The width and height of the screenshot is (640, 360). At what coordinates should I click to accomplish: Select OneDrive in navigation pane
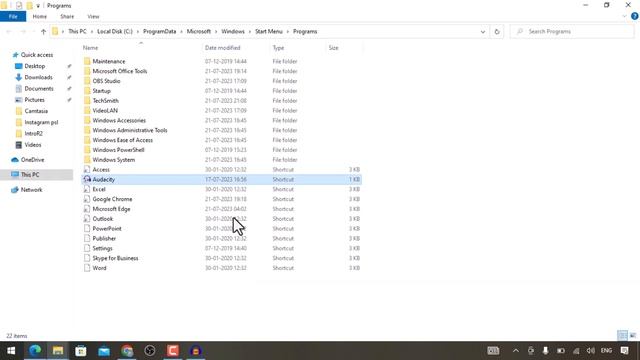click(x=32, y=160)
